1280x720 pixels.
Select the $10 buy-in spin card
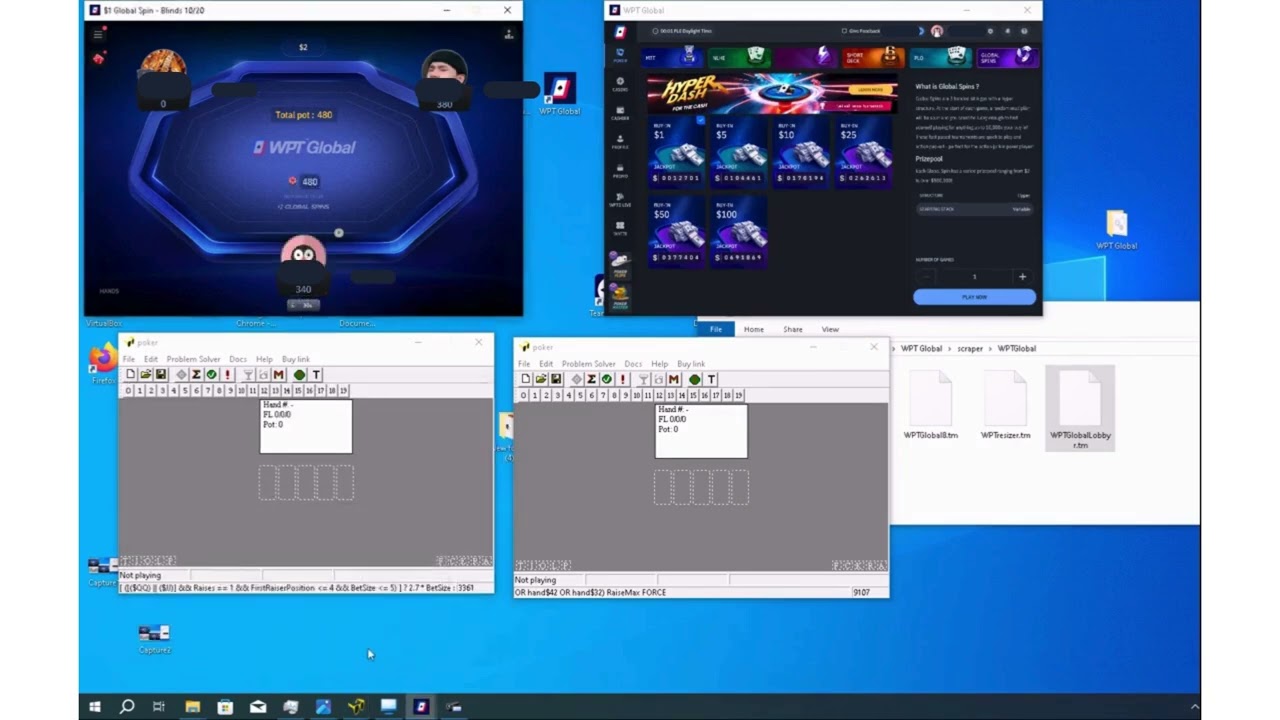coord(801,151)
